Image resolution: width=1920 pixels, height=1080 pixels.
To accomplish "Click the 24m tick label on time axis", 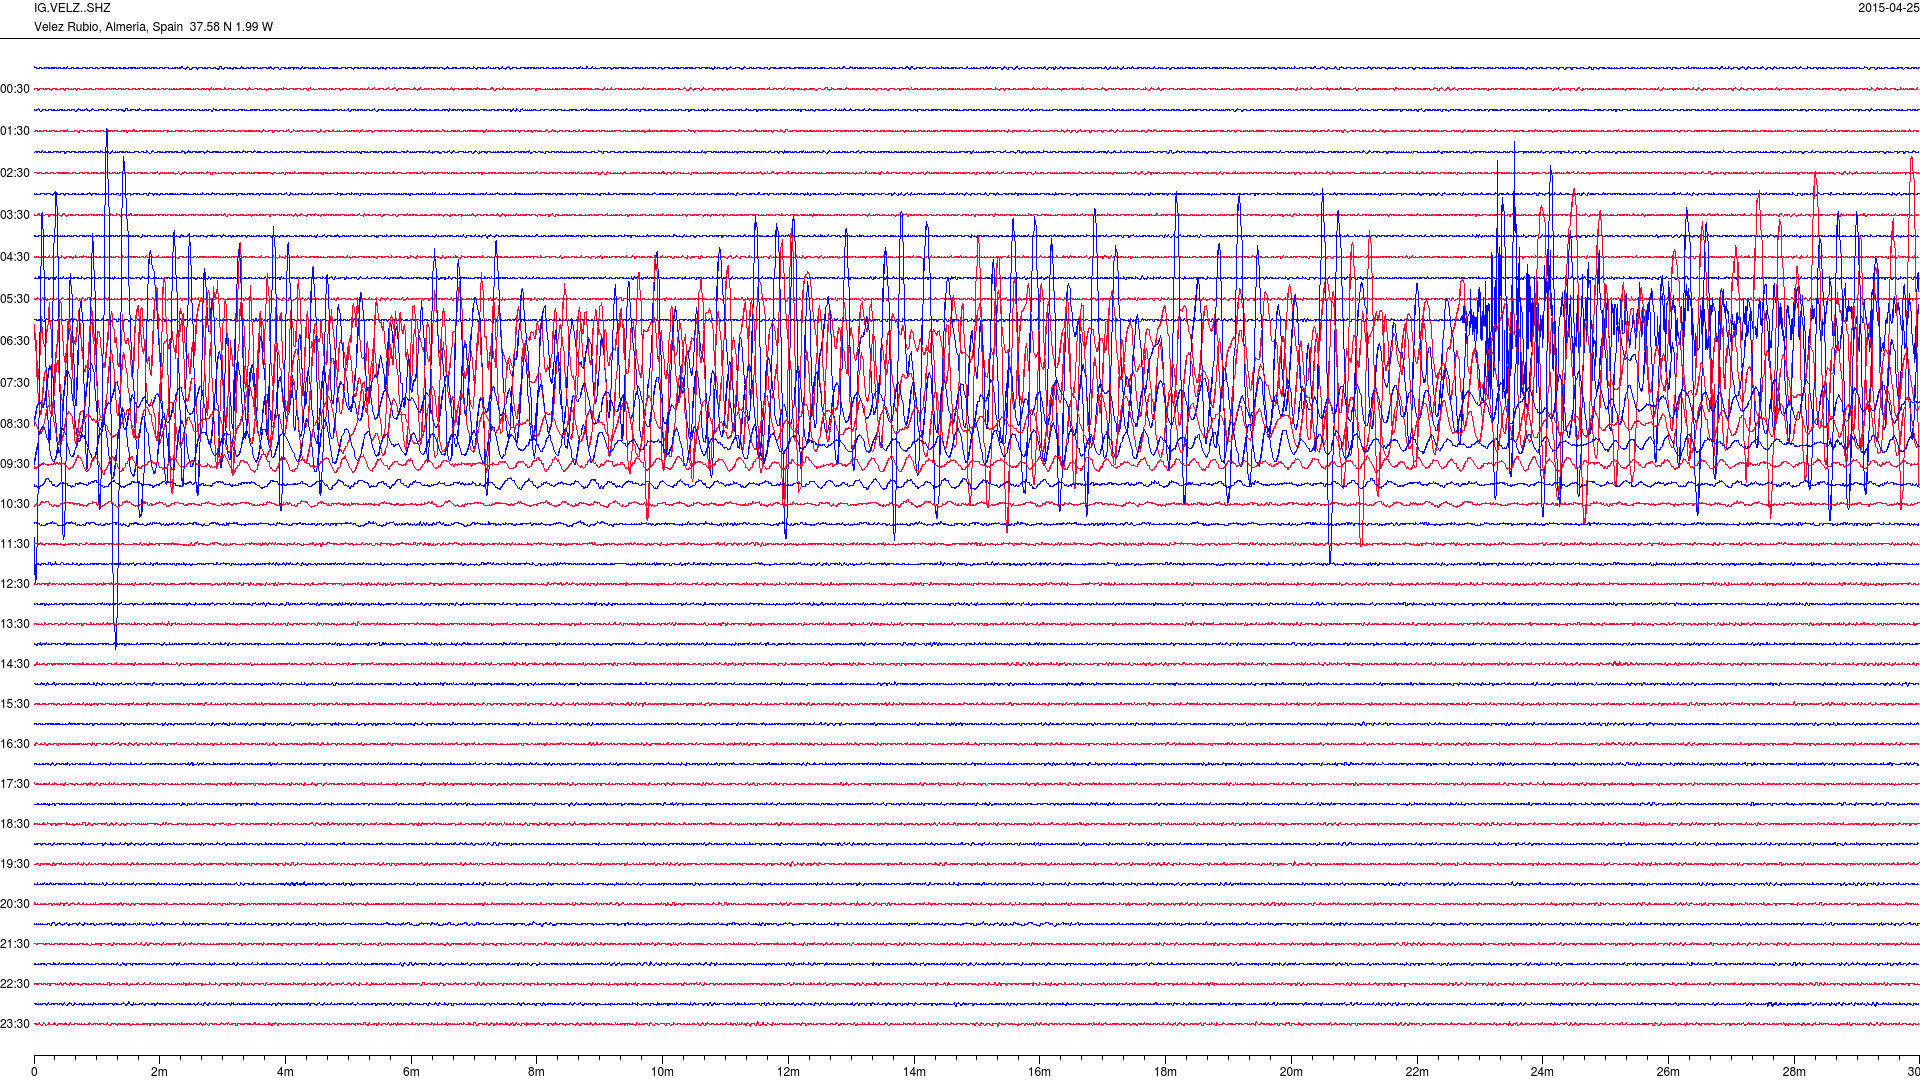I will pos(1542,1072).
